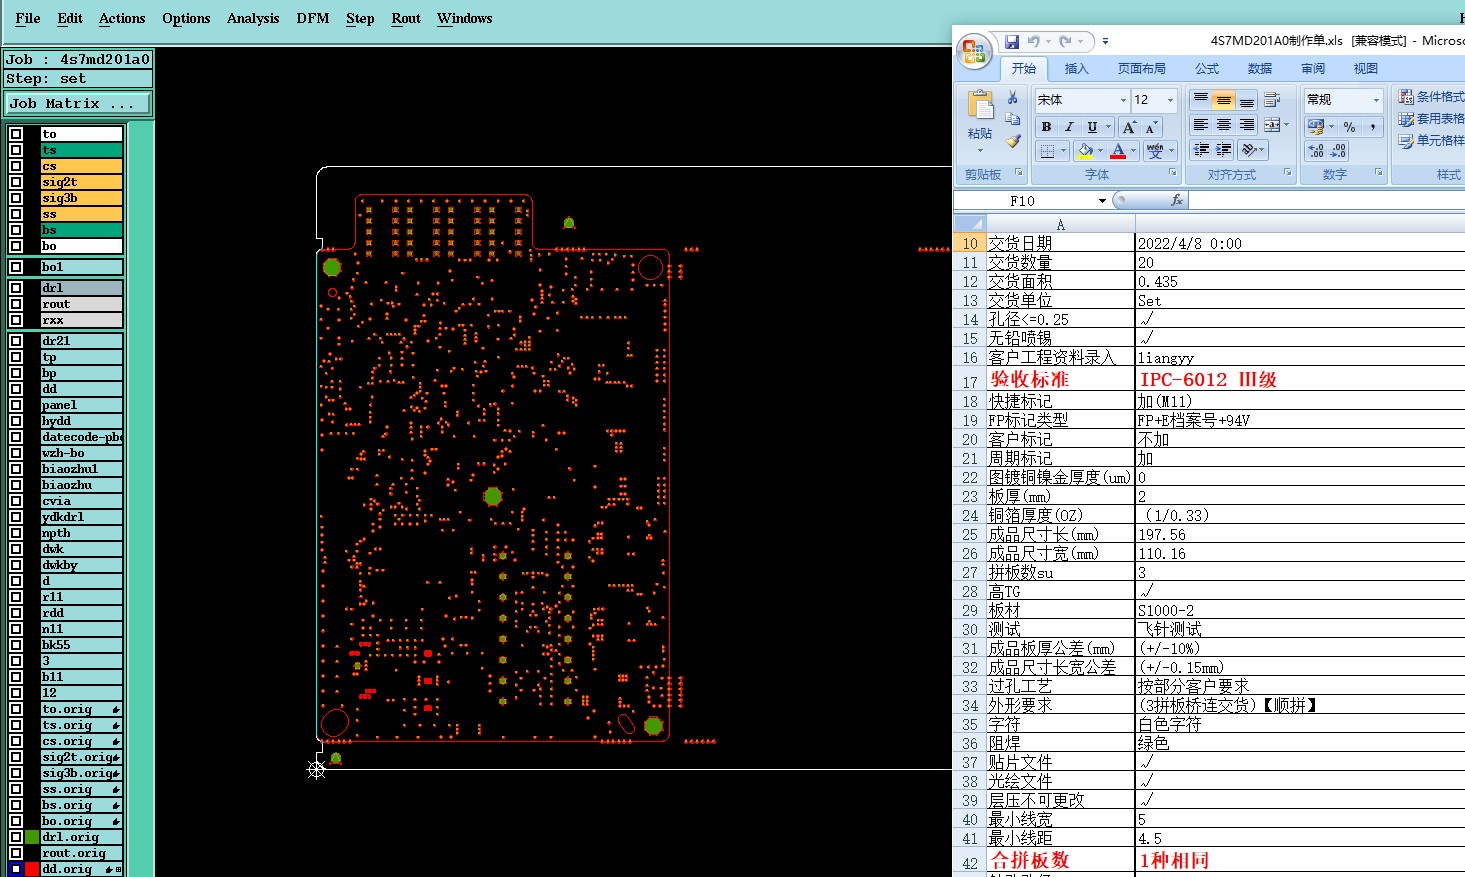1465x877 pixels.
Task: Increase font size with large A icon
Action: point(1129,127)
